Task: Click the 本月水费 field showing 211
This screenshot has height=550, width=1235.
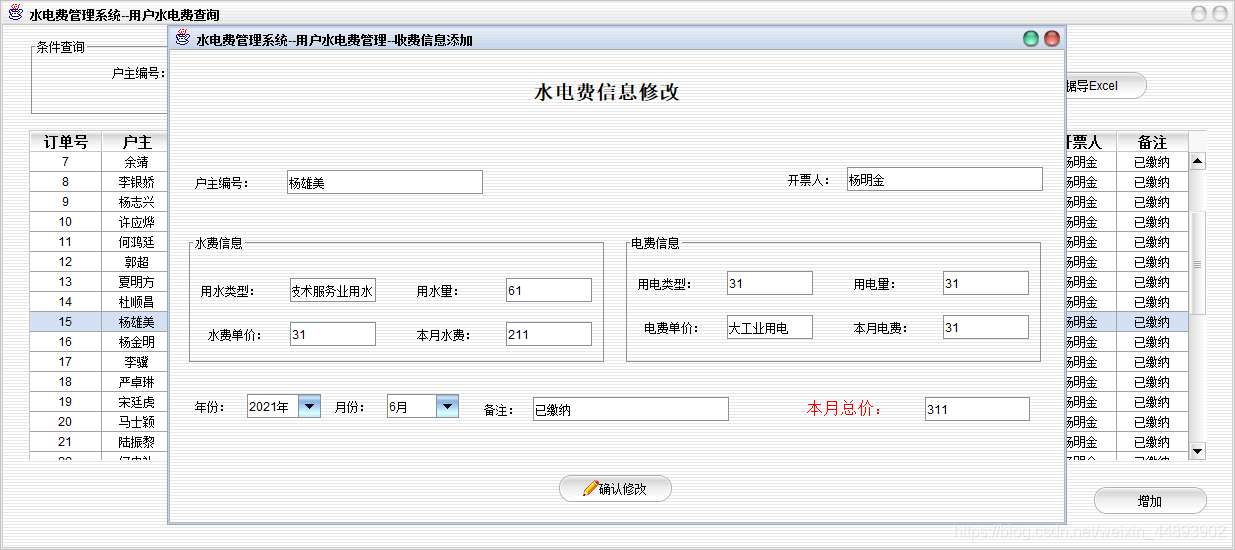Action: pos(549,334)
